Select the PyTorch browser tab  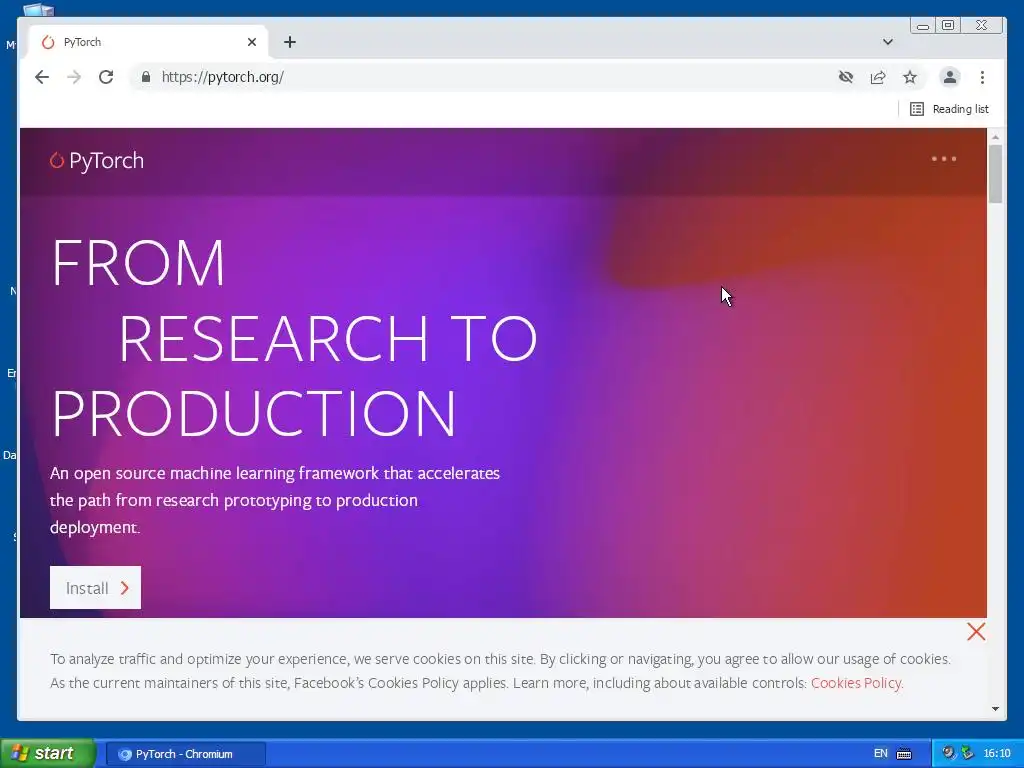point(148,42)
